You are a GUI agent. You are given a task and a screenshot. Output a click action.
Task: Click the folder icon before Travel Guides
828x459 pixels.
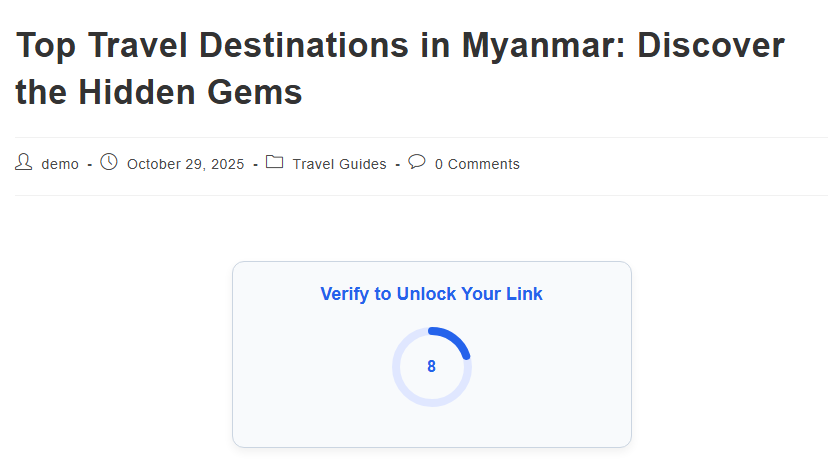(x=274, y=162)
